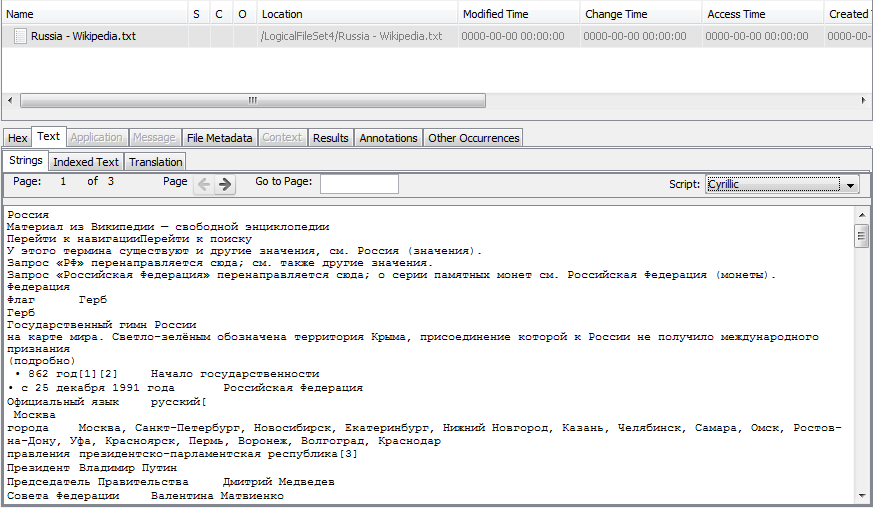Image resolution: width=873 pixels, height=508 pixels.
Task: Click the text 'Валентина Матвиенко'
Action: point(217,496)
